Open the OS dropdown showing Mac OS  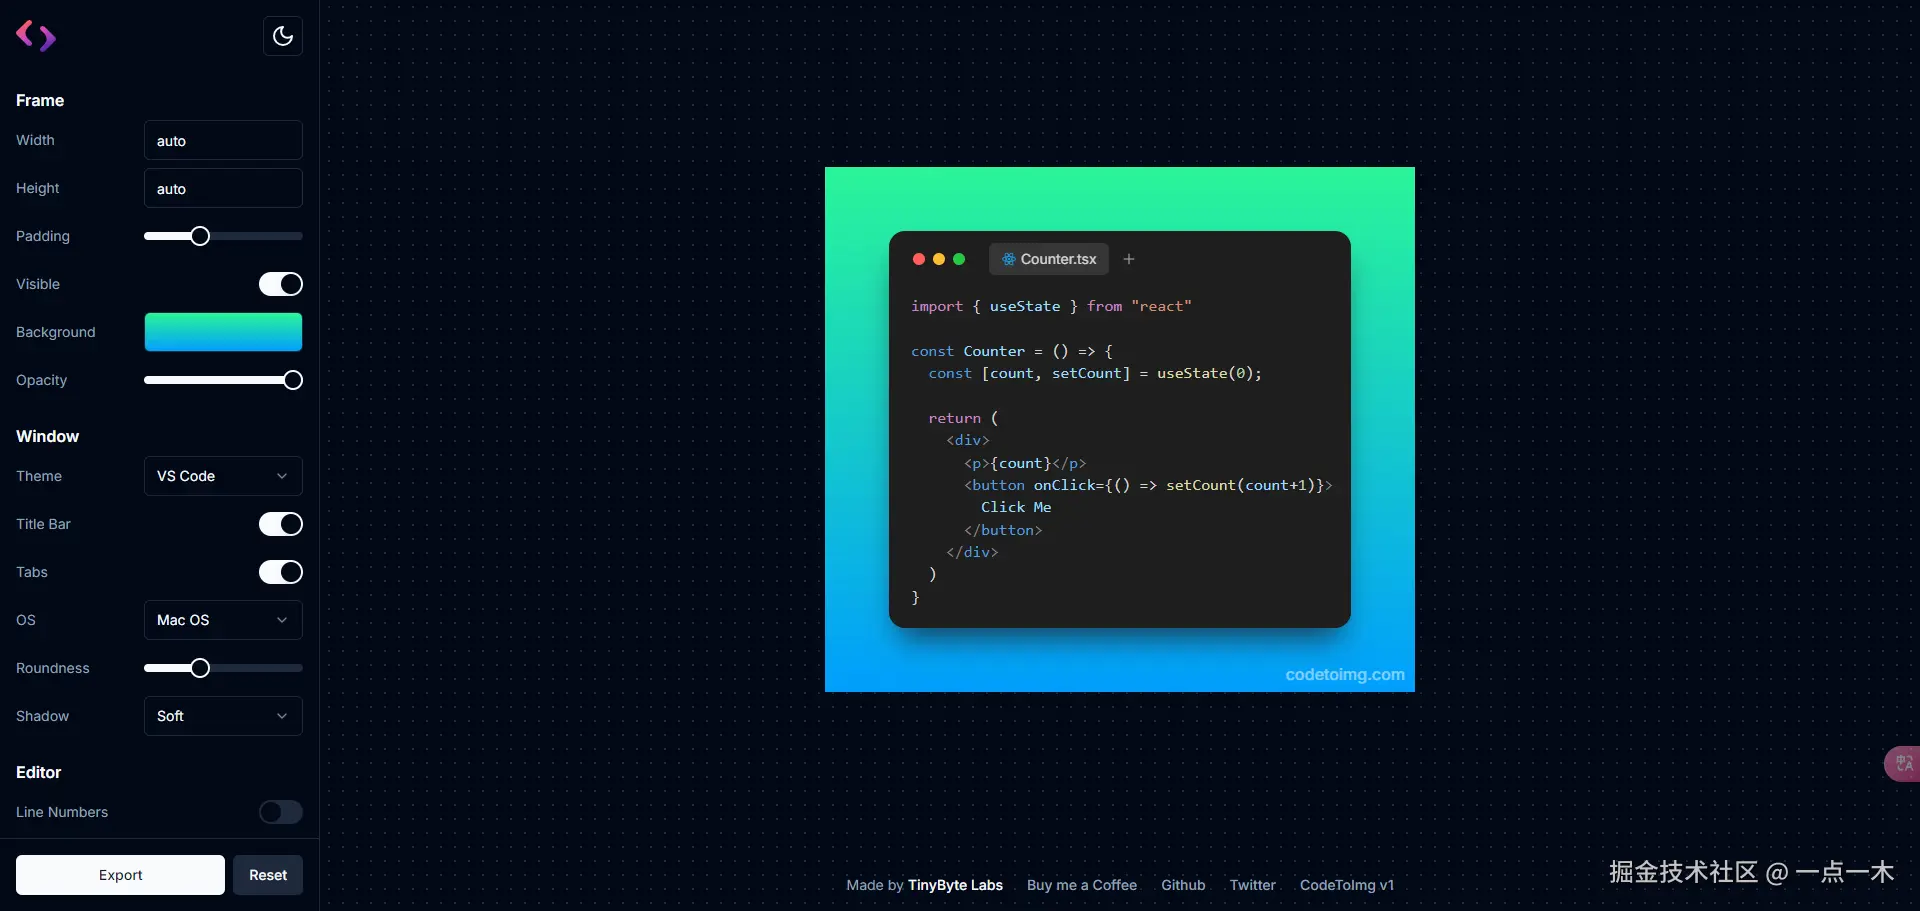tap(222, 620)
